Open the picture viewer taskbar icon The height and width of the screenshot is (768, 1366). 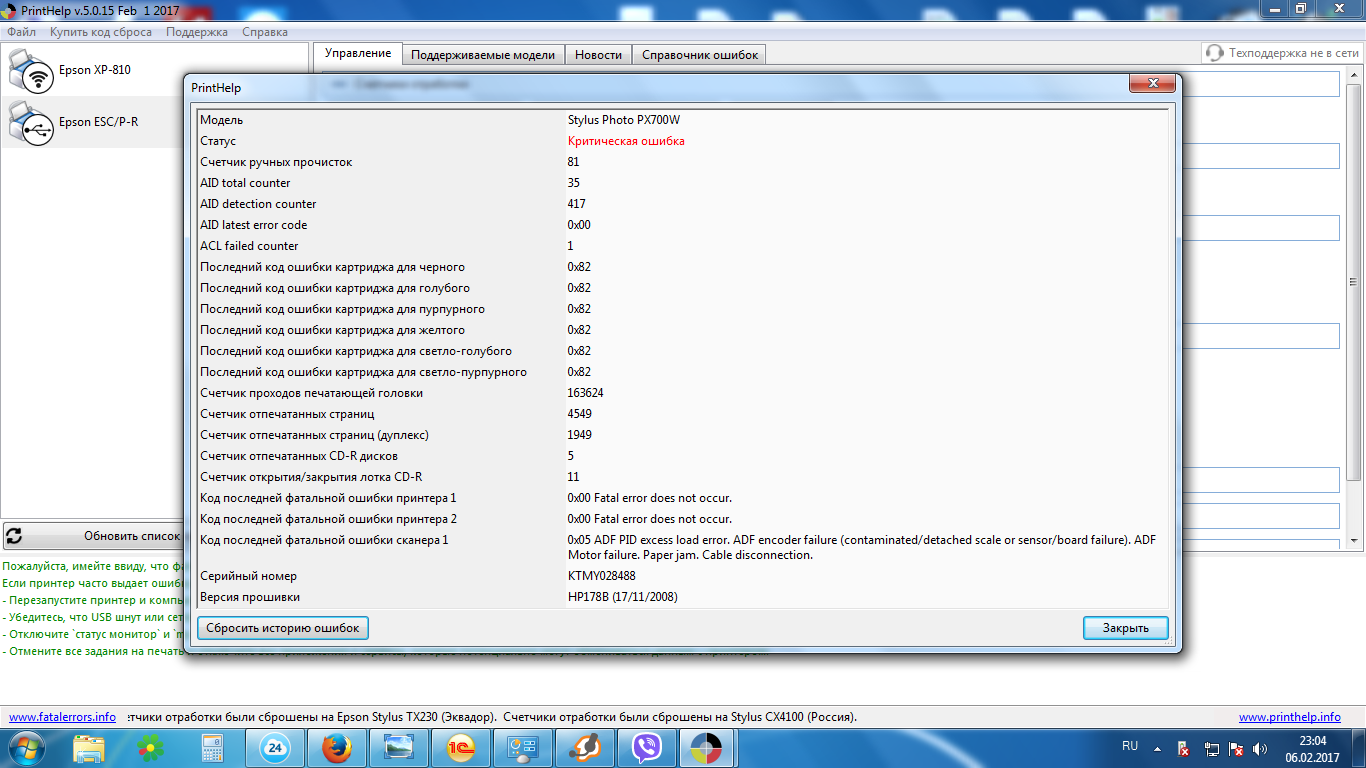[x=399, y=747]
